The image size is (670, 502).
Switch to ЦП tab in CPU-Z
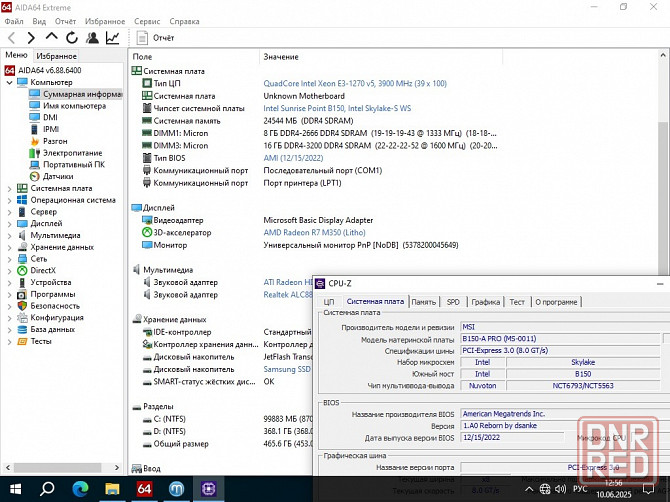pyautogui.click(x=329, y=302)
